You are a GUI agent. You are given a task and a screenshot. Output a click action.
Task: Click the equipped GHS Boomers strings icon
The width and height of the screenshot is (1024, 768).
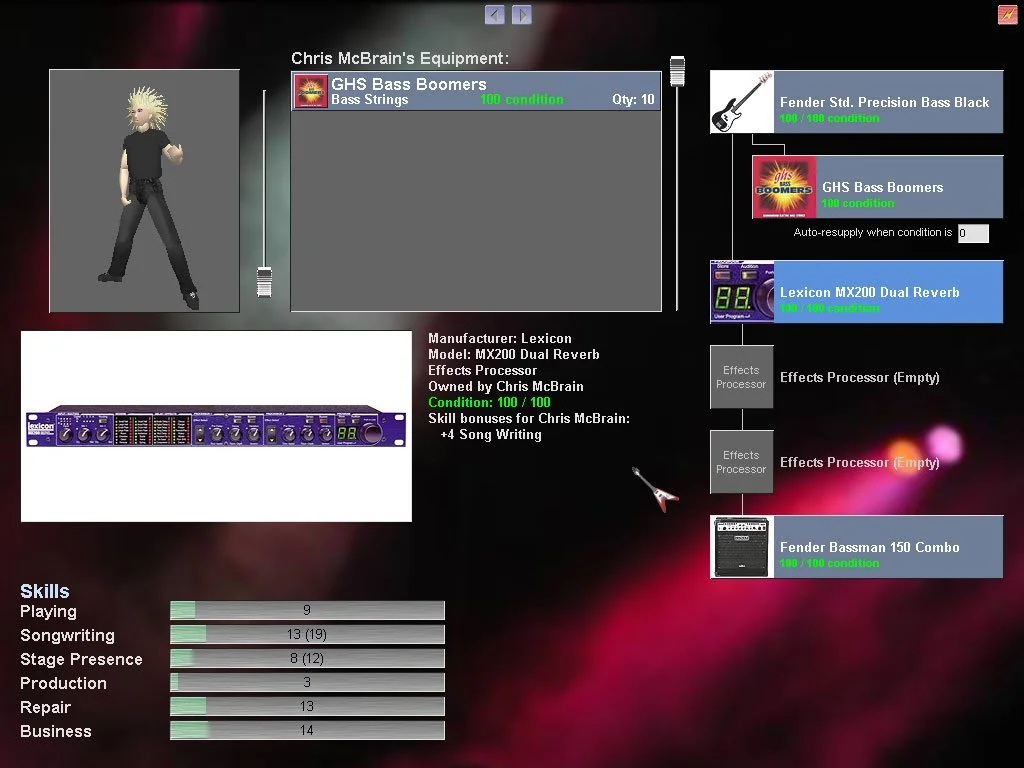coord(784,187)
